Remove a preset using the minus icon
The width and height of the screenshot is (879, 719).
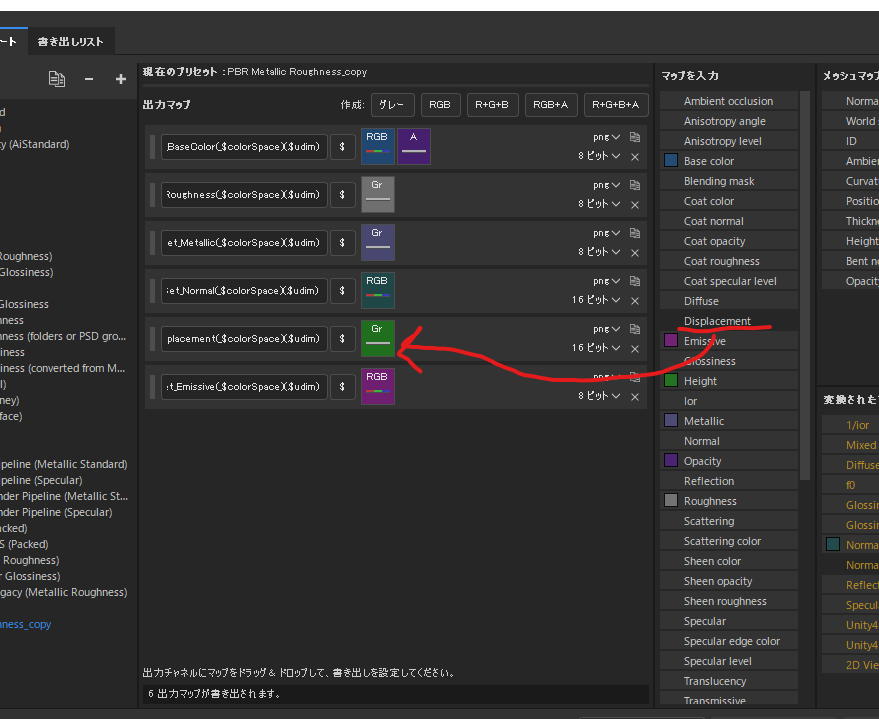(88, 78)
